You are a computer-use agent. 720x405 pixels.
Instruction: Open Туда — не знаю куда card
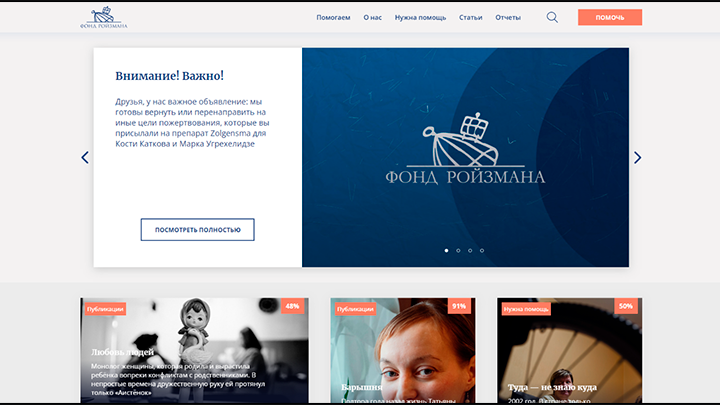(569, 350)
